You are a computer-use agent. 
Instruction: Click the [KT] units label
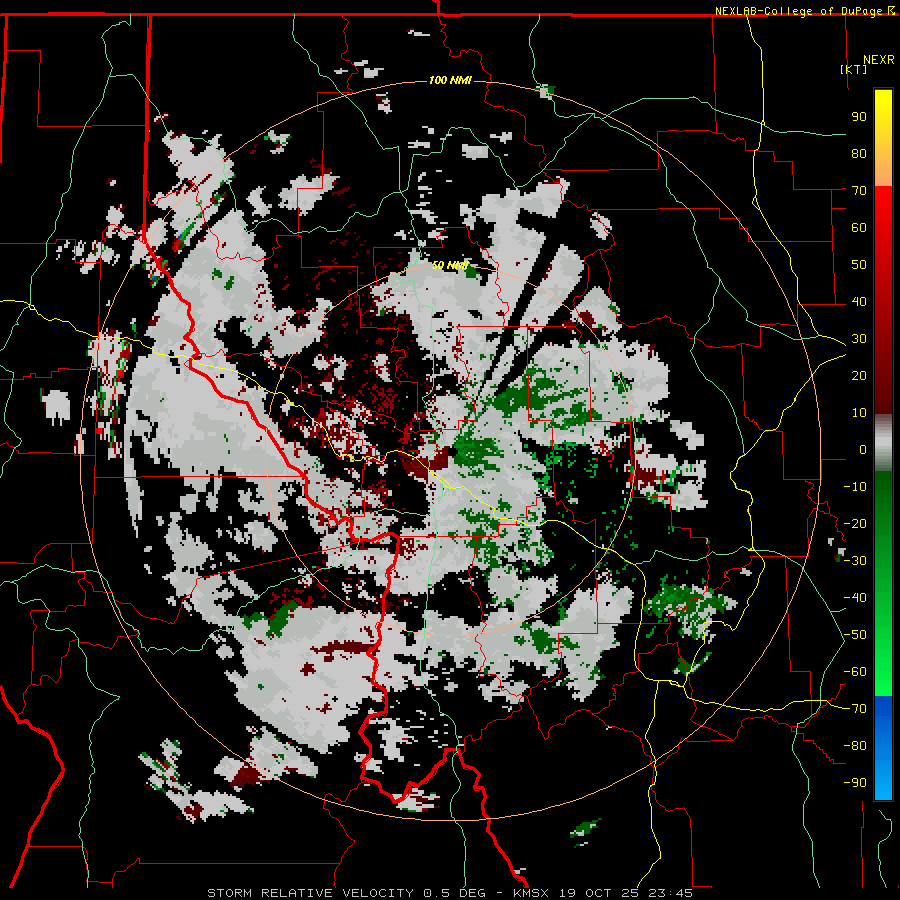(853, 69)
